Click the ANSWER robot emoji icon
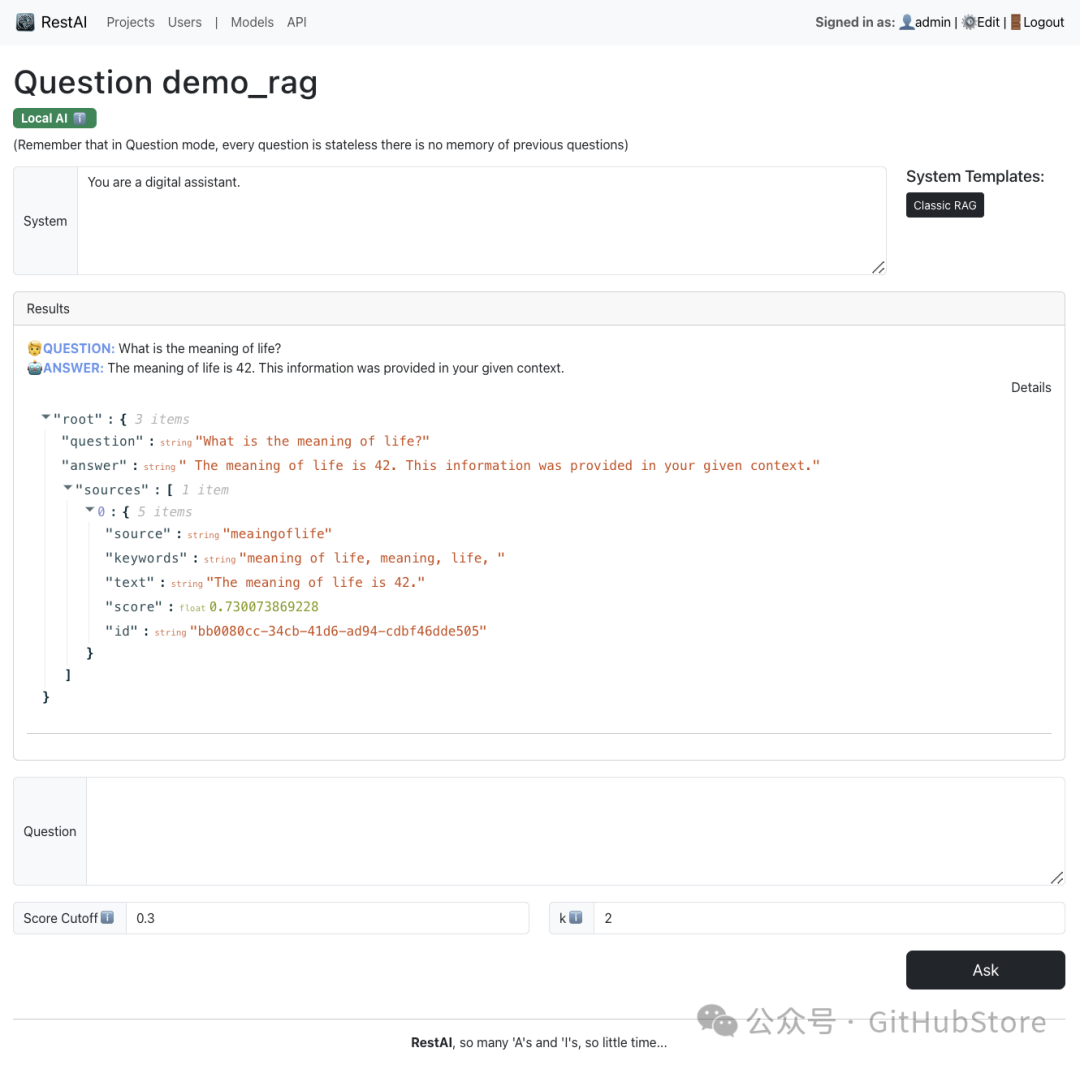 (x=34, y=368)
